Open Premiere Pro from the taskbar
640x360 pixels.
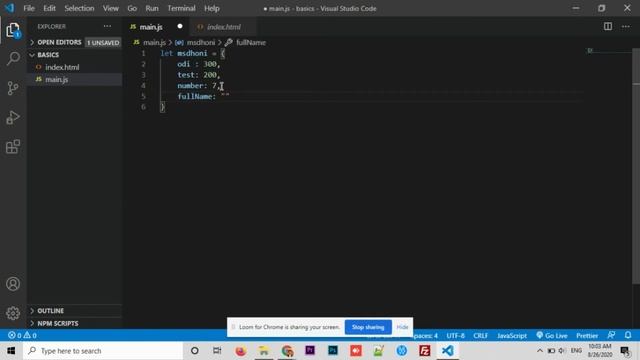coord(310,351)
